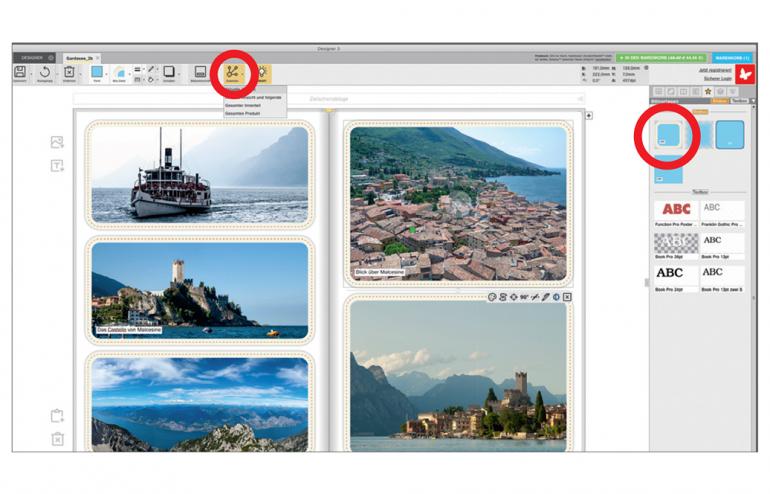Click the aerial Malcesine rooftops photo
770x494 pixels.
coord(458,204)
